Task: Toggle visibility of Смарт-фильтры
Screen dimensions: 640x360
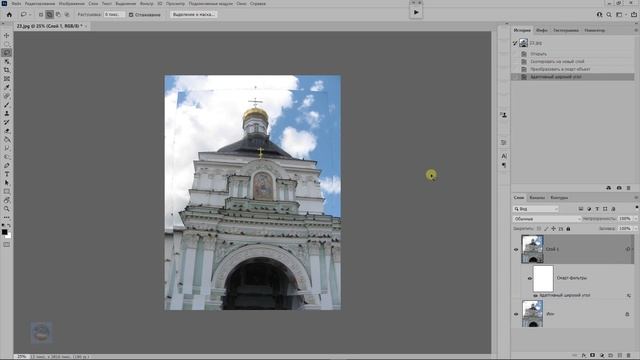Action: [530, 278]
